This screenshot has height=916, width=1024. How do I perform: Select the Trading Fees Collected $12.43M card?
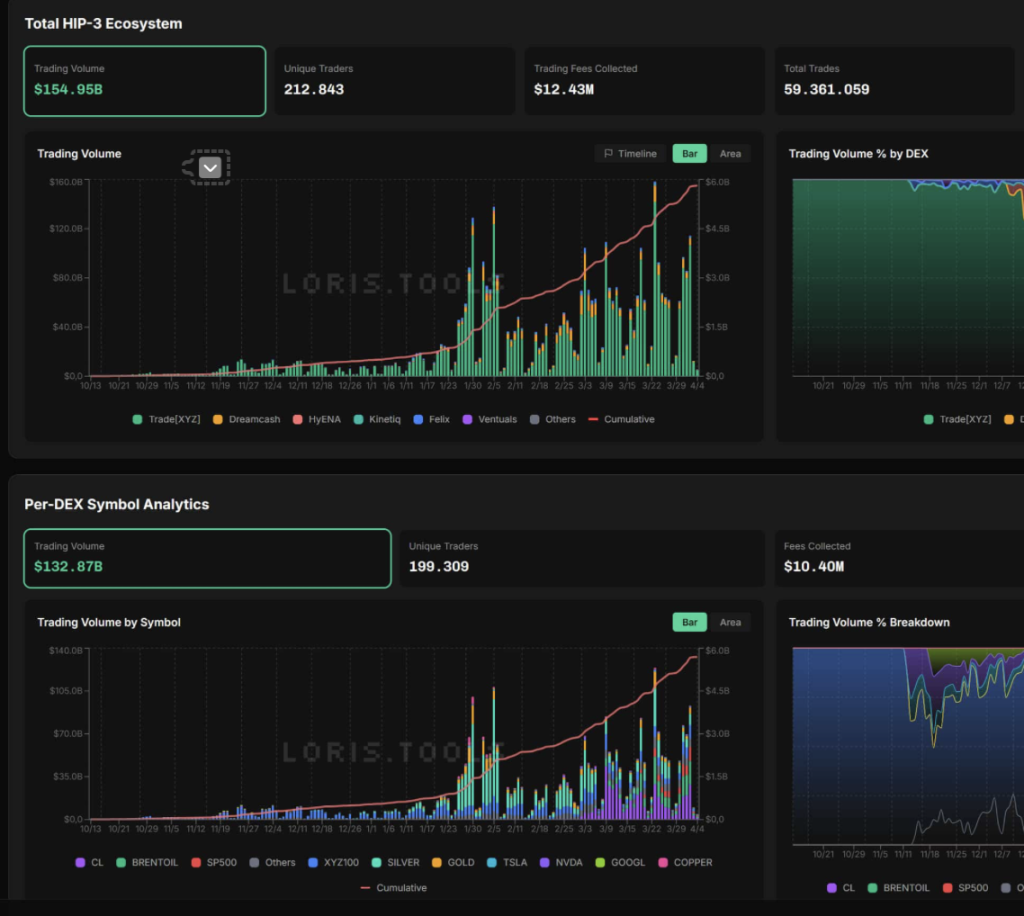point(645,81)
